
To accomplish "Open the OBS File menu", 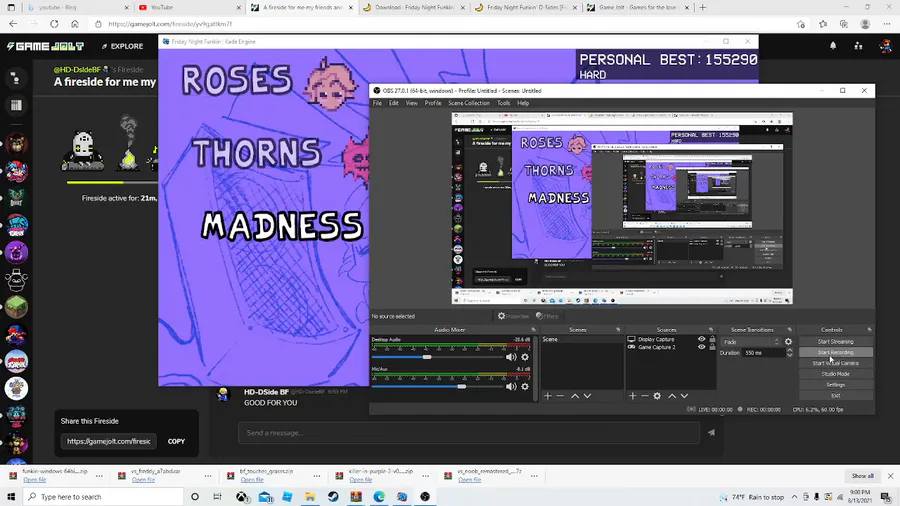I will [377, 103].
